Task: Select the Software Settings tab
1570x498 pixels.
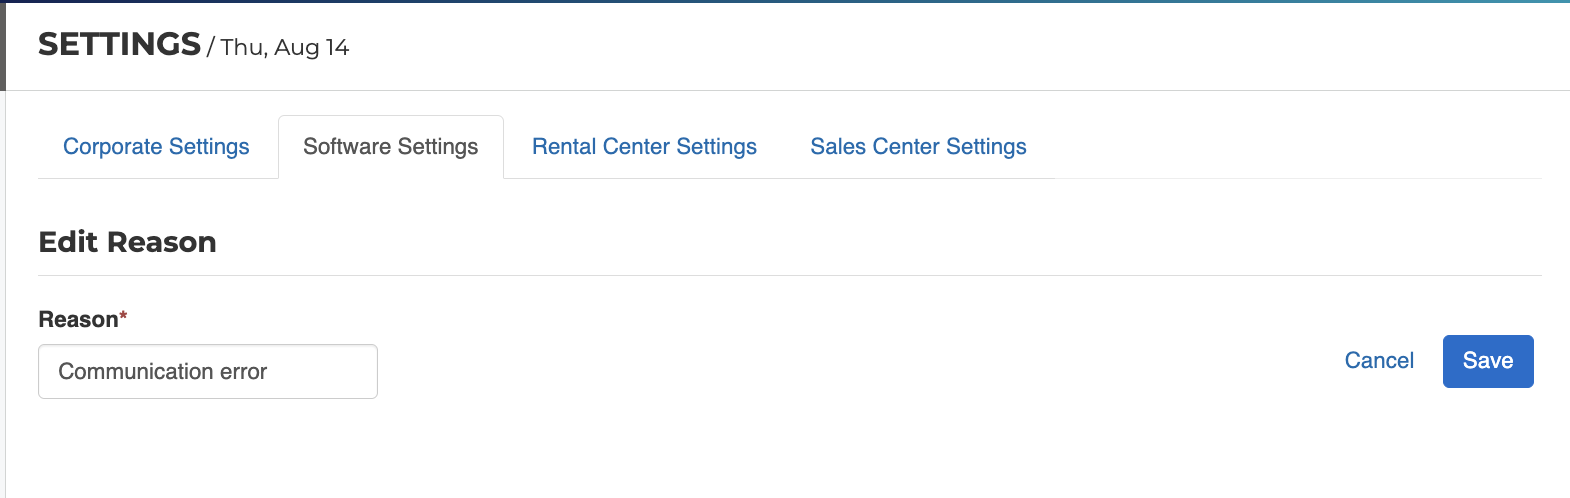Action: point(390,147)
